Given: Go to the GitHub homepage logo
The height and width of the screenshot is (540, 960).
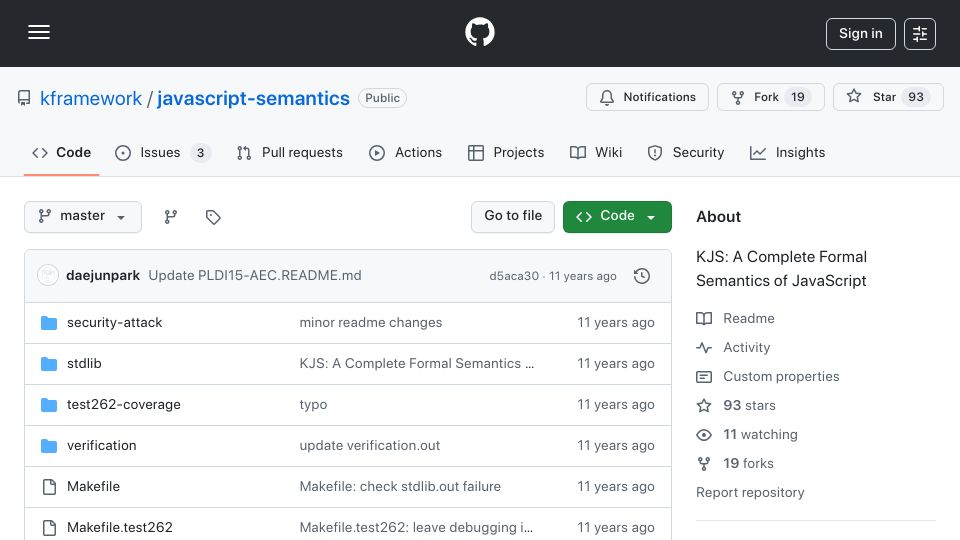Looking at the screenshot, I should [x=479, y=32].
